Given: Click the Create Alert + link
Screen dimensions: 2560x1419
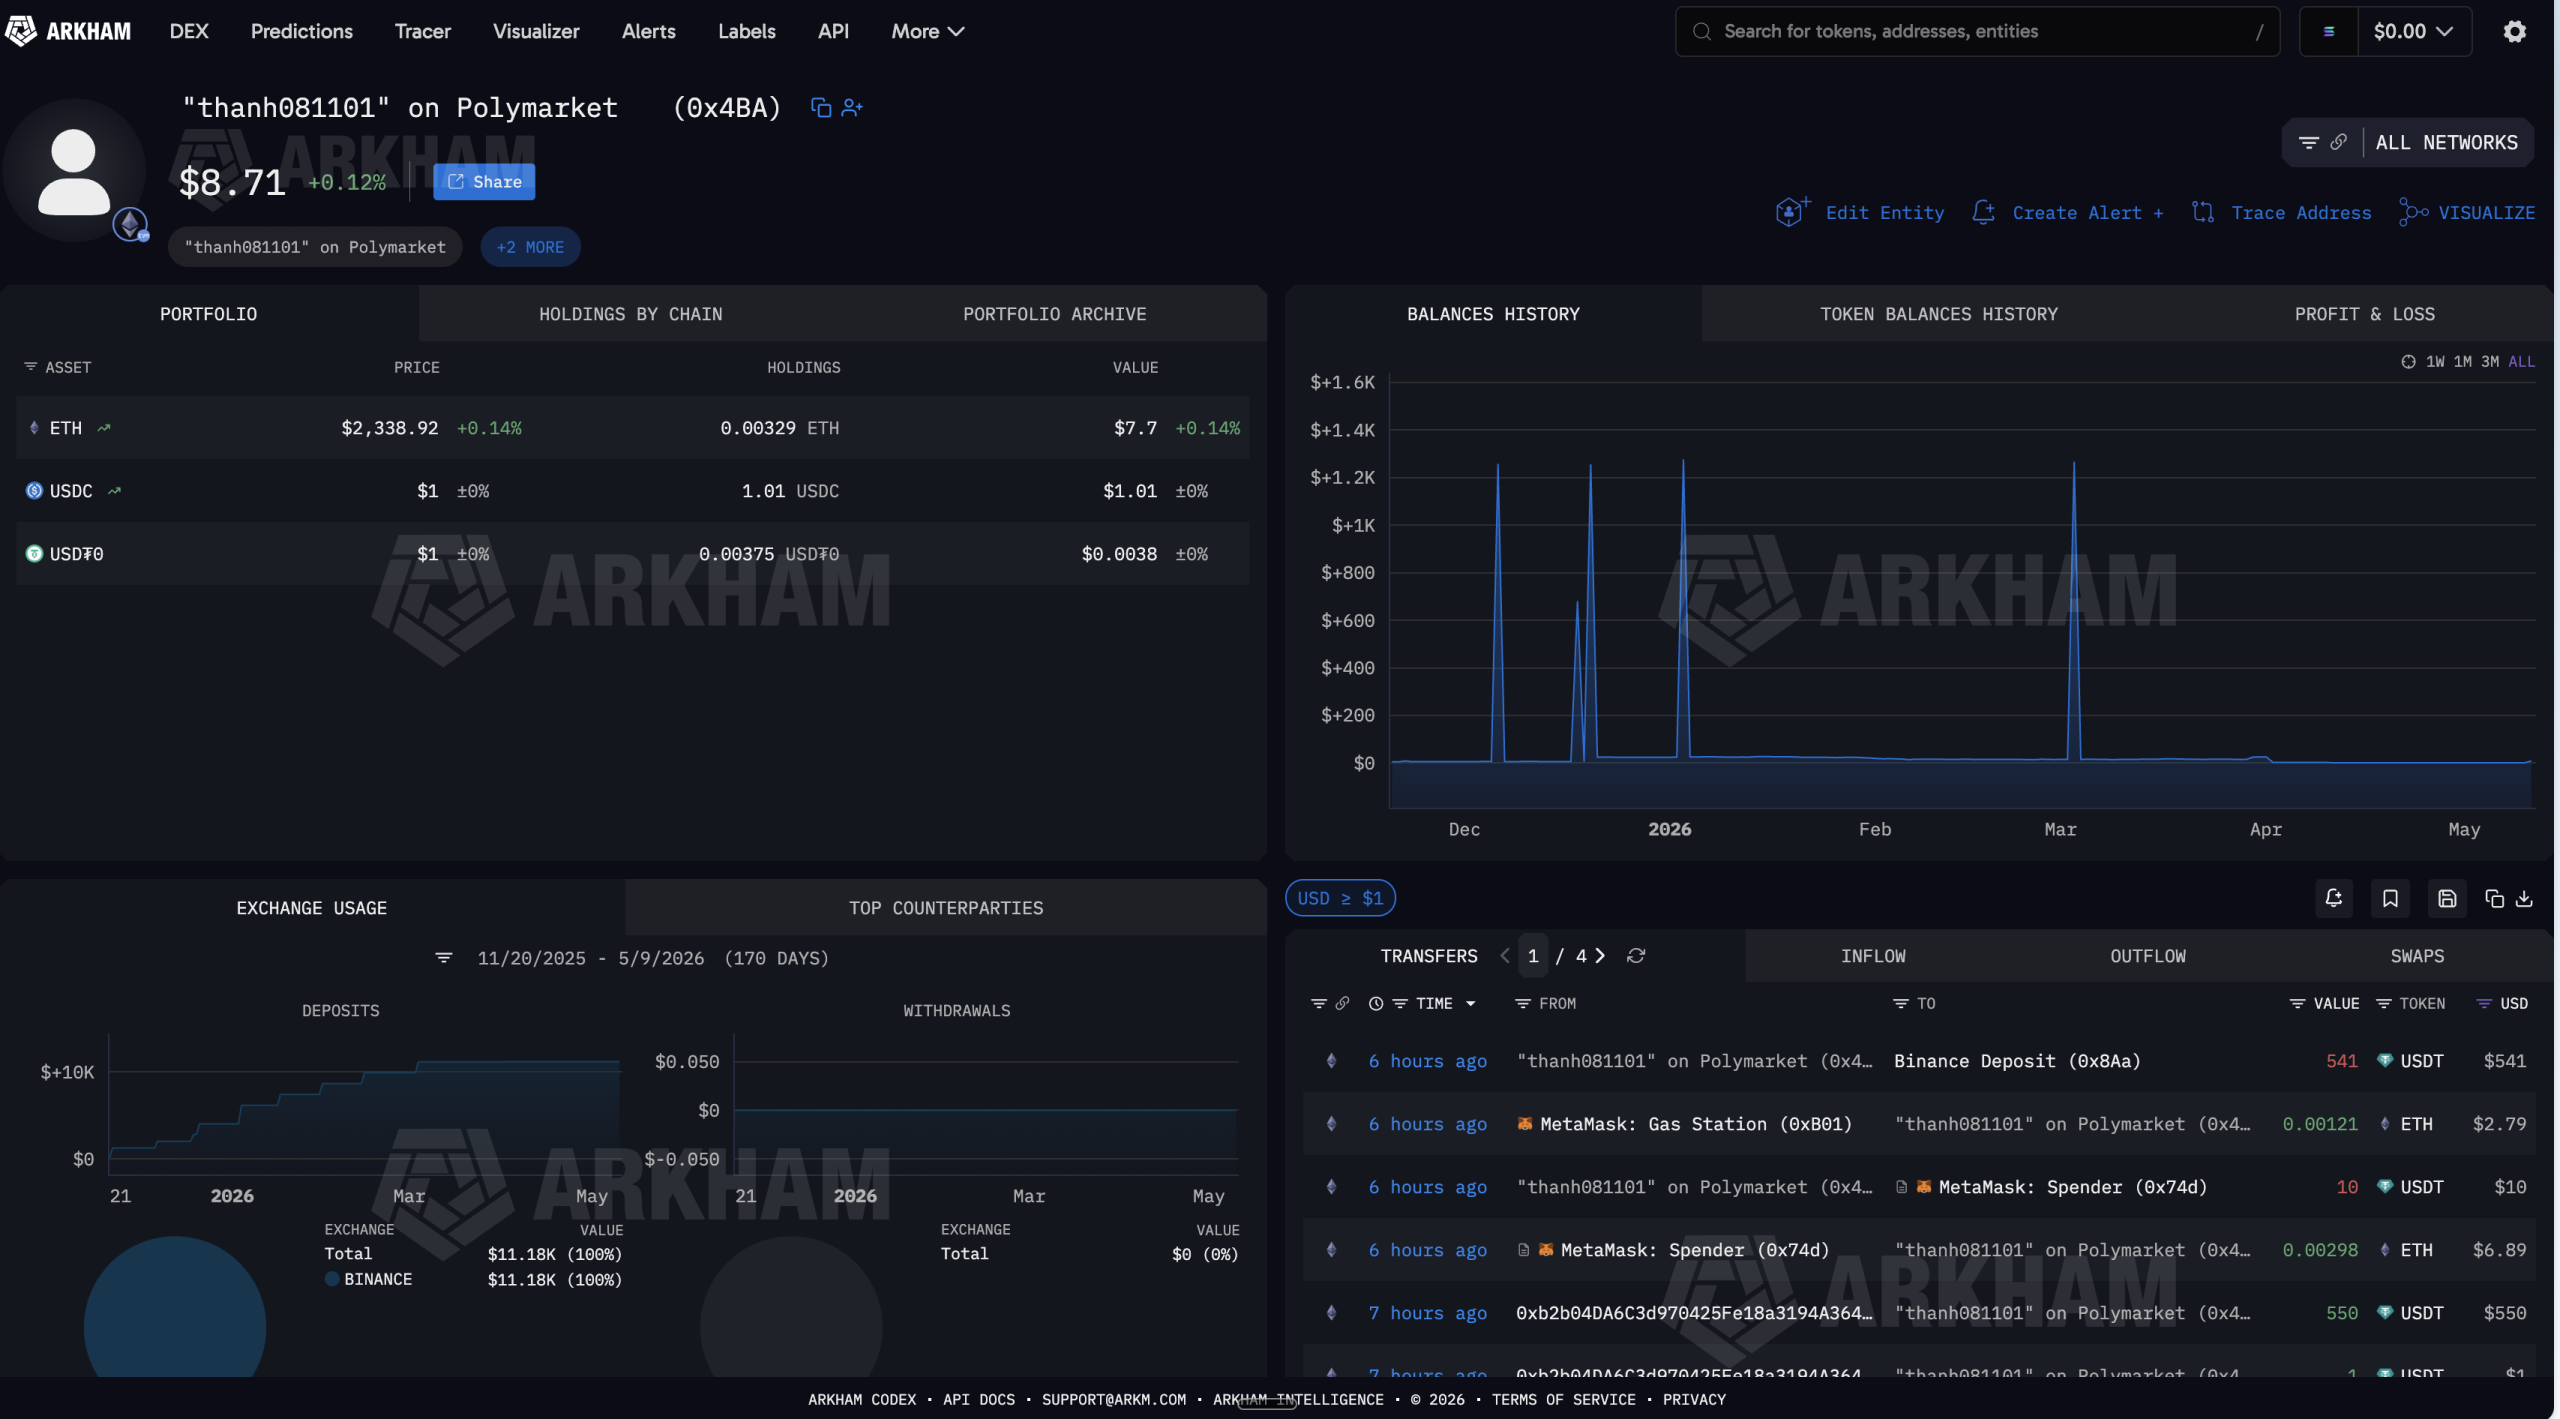Looking at the screenshot, I should [2088, 213].
